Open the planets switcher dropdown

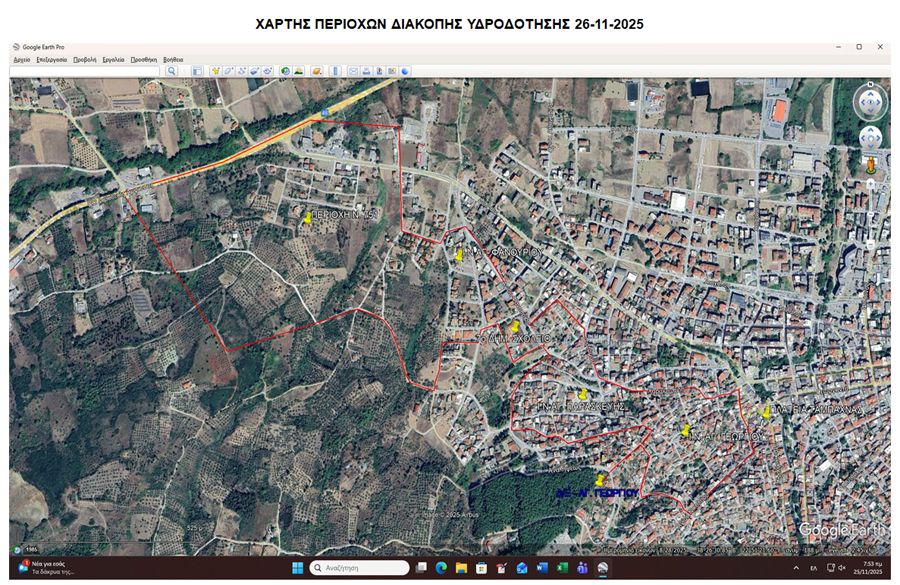316,71
